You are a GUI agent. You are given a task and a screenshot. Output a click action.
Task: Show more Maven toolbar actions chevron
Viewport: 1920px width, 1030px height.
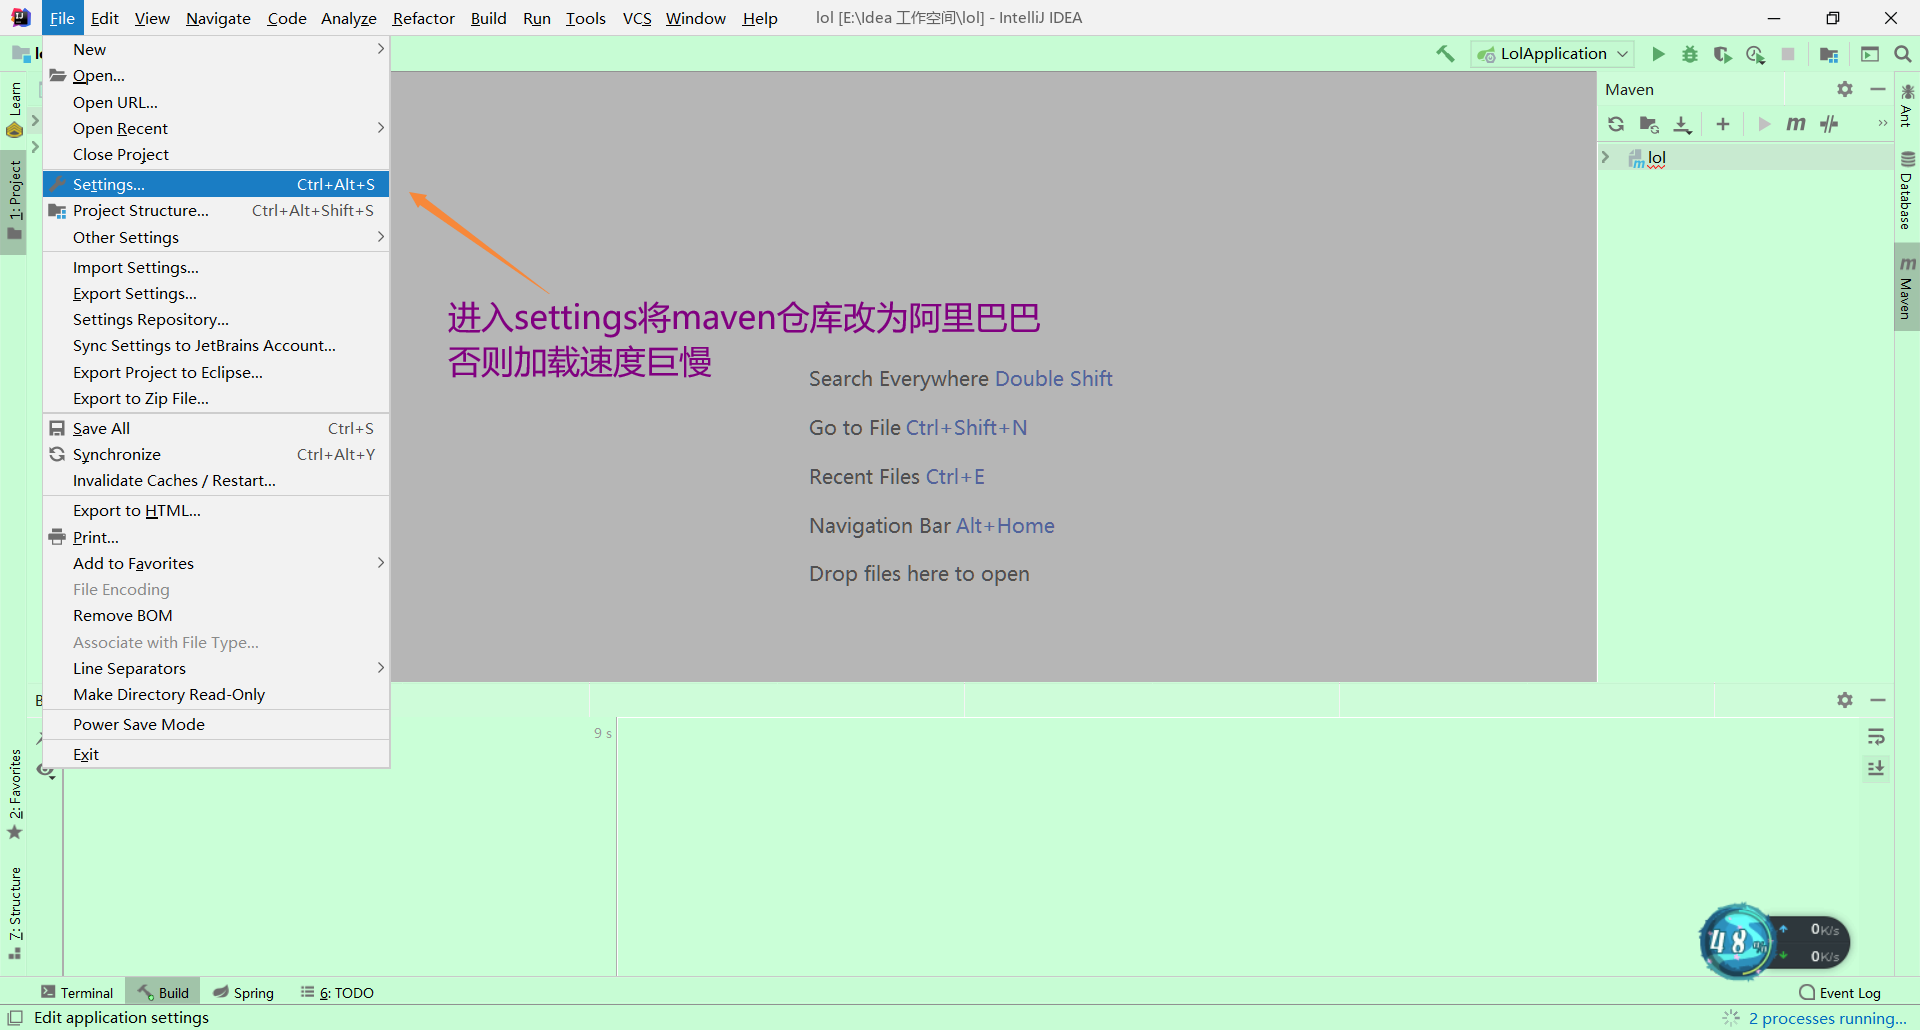(1882, 123)
